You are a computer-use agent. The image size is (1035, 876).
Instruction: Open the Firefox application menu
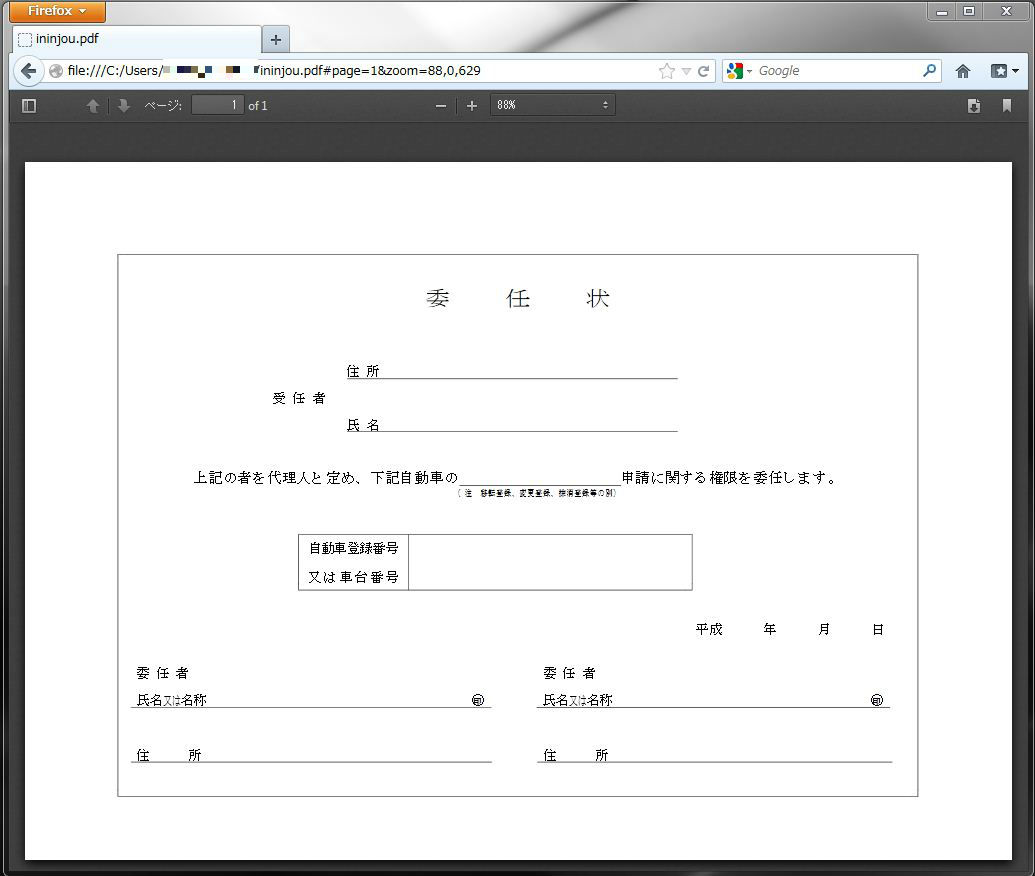pos(57,11)
